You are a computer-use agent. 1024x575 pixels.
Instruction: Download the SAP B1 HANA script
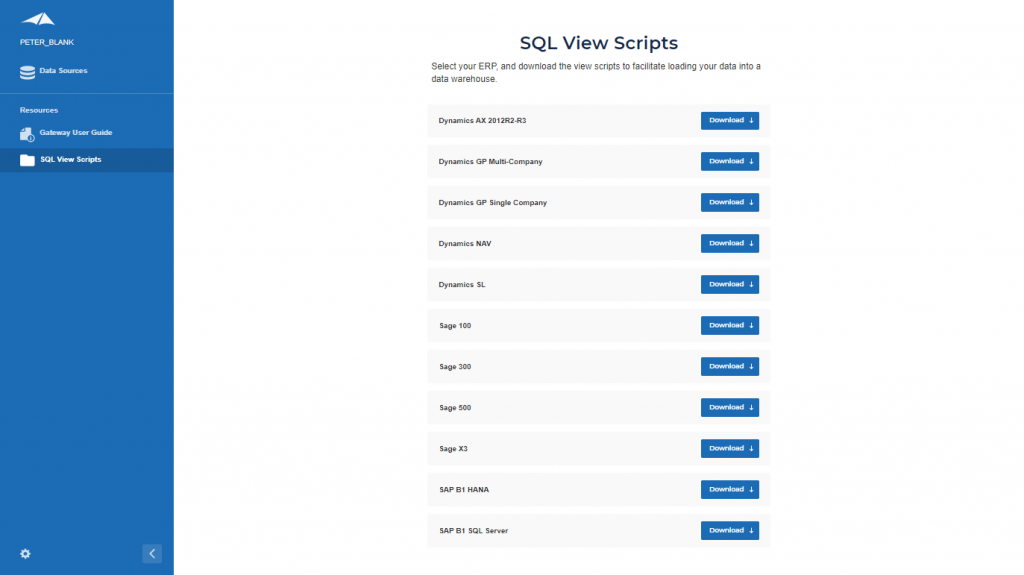(x=729, y=489)
